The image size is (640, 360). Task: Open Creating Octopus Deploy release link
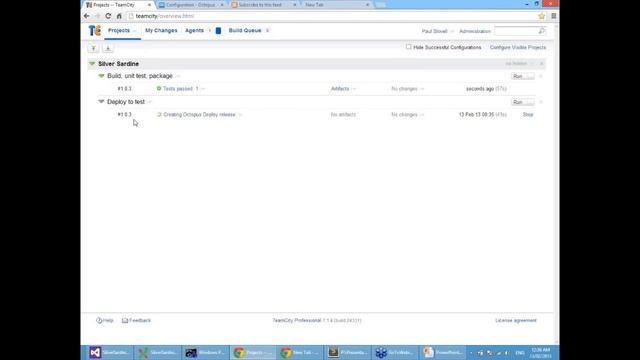[x=199, y=115]
